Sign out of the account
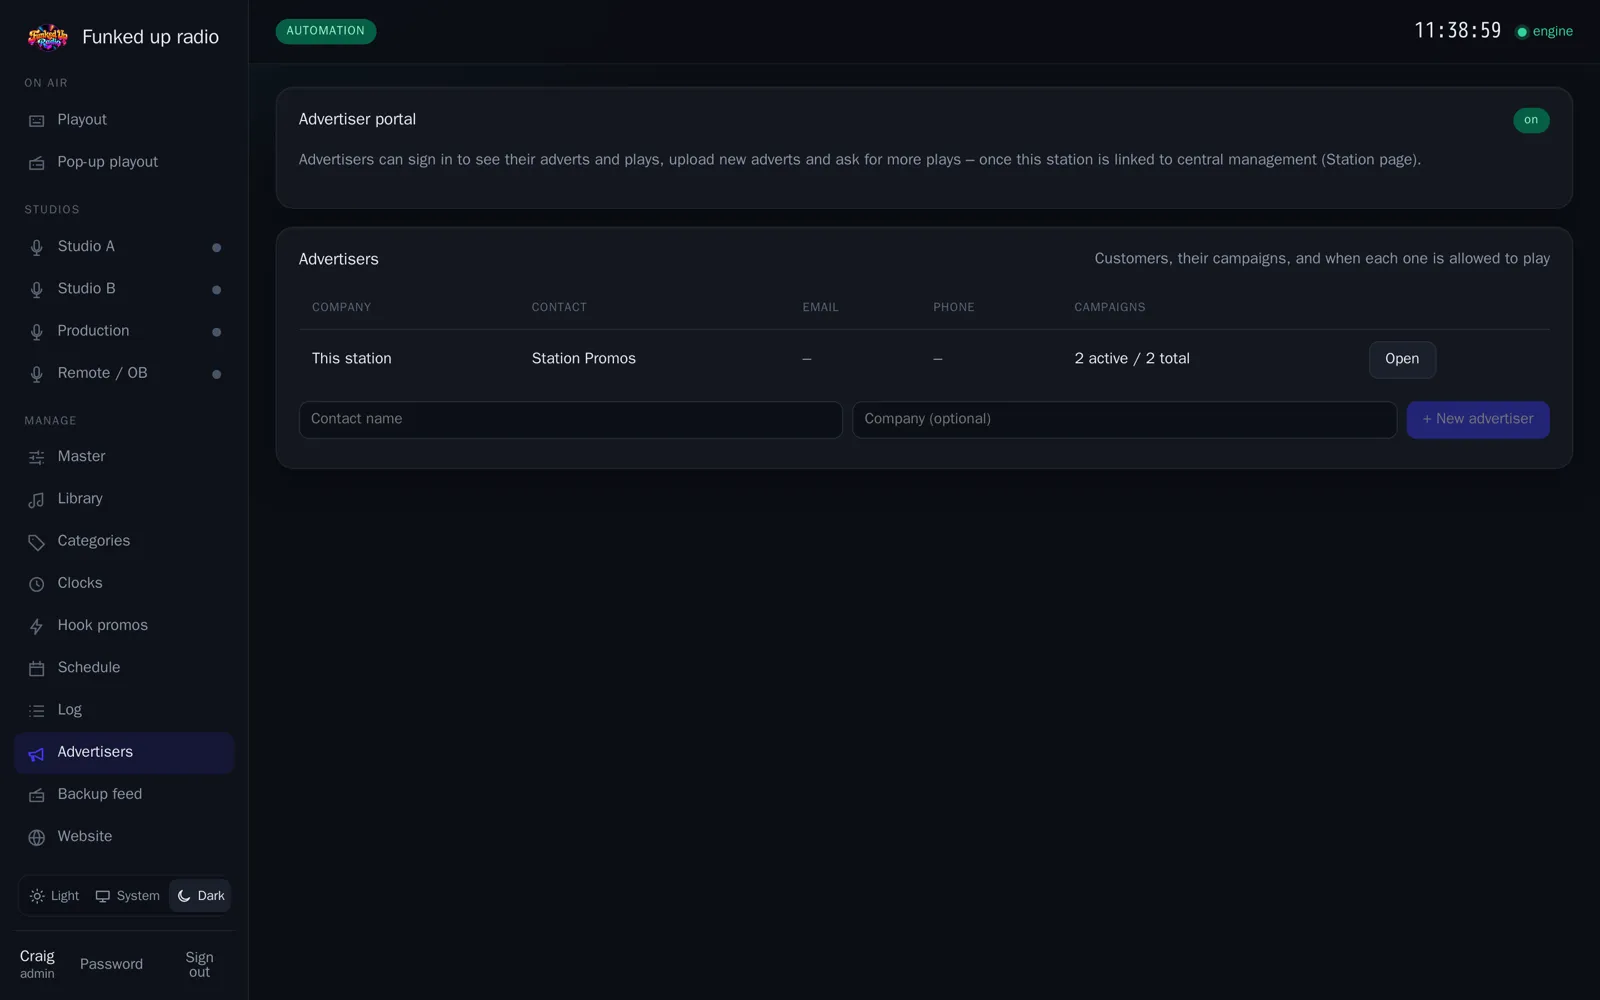The height and width of the screenshot is (1000, 1600). click(x=199, y=965)
